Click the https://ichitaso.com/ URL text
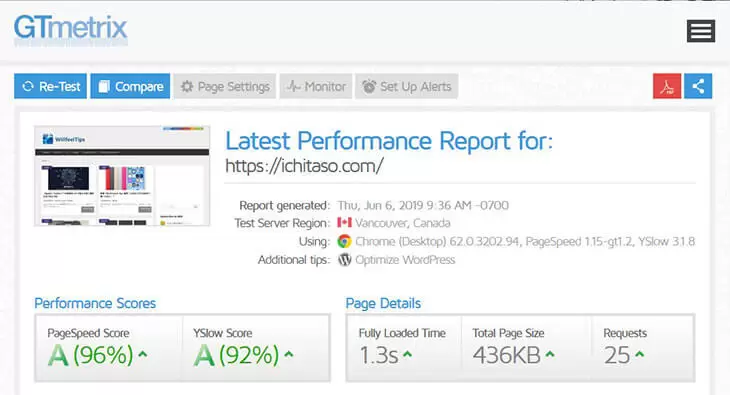Image resolution: width=730 pixels, height=395 pixels. point(304,166)
